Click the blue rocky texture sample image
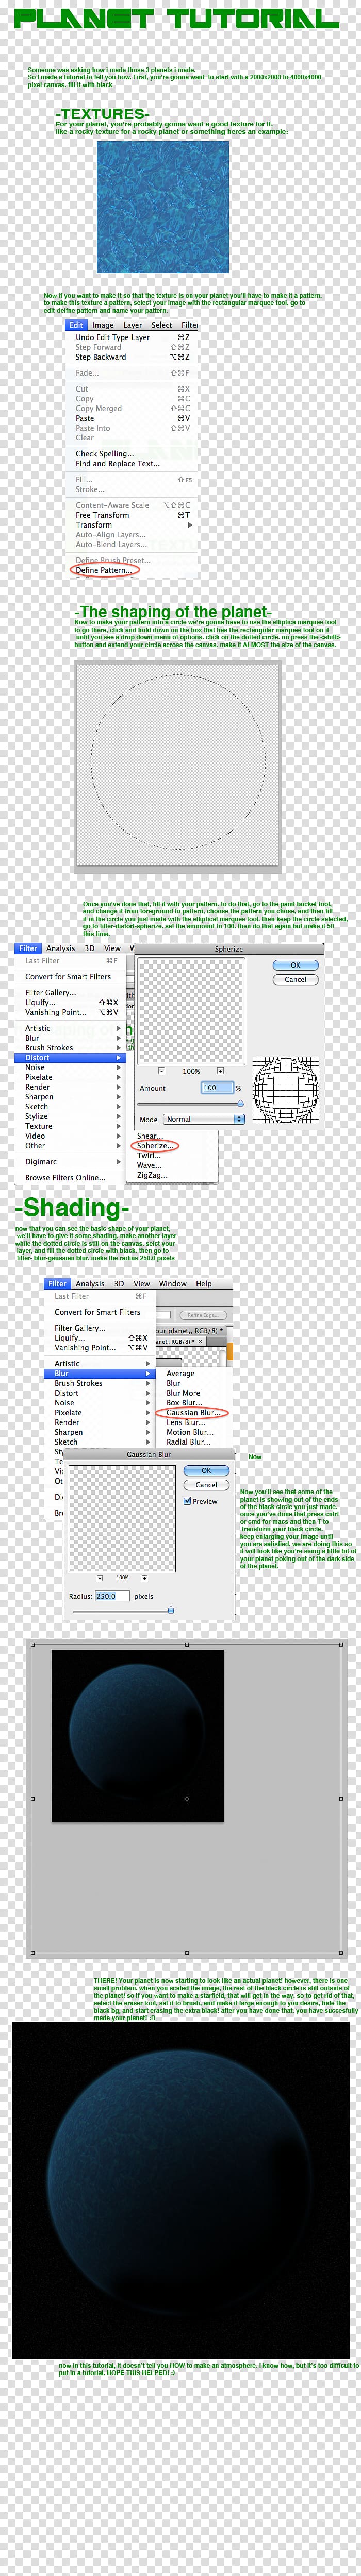 pos(163,206)
